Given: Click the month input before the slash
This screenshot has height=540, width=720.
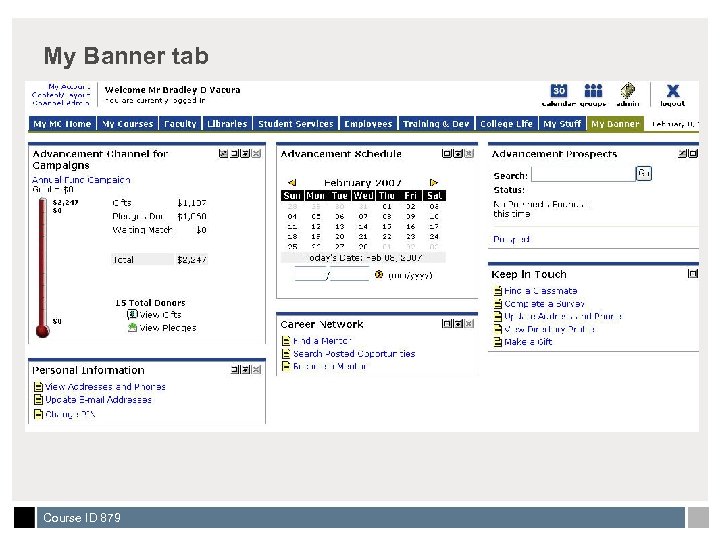Looking at the screenshot, I should click(310, 274).
